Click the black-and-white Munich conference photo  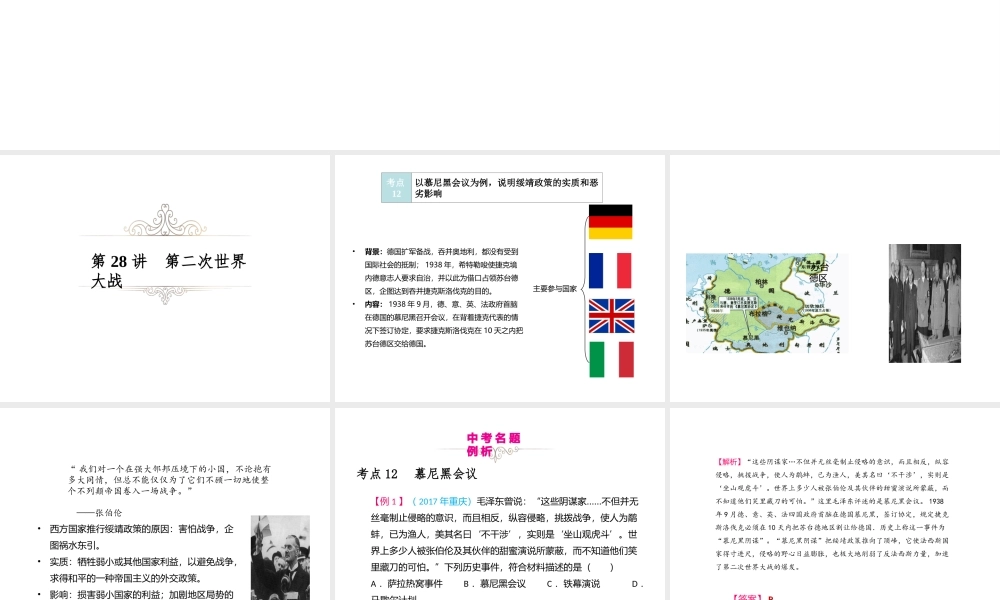coord(925,303)
